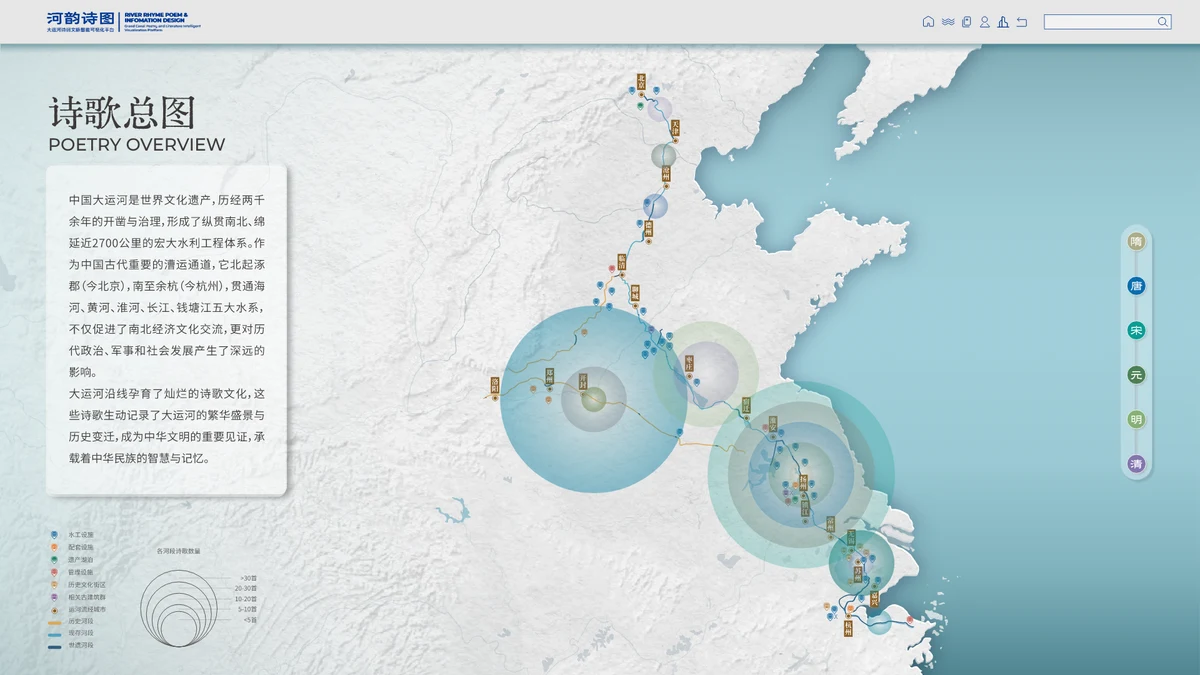Viewport: 1200px width, 675px height.
Task: Click the 历史文化街区 legend pin
Action: point(54,584)
